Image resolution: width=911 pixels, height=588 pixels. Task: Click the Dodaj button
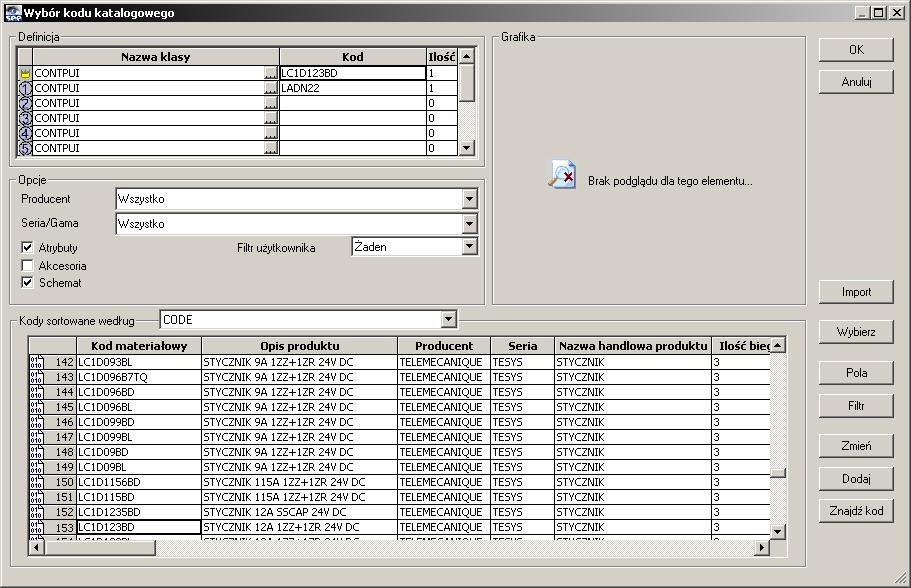[856, 479]
